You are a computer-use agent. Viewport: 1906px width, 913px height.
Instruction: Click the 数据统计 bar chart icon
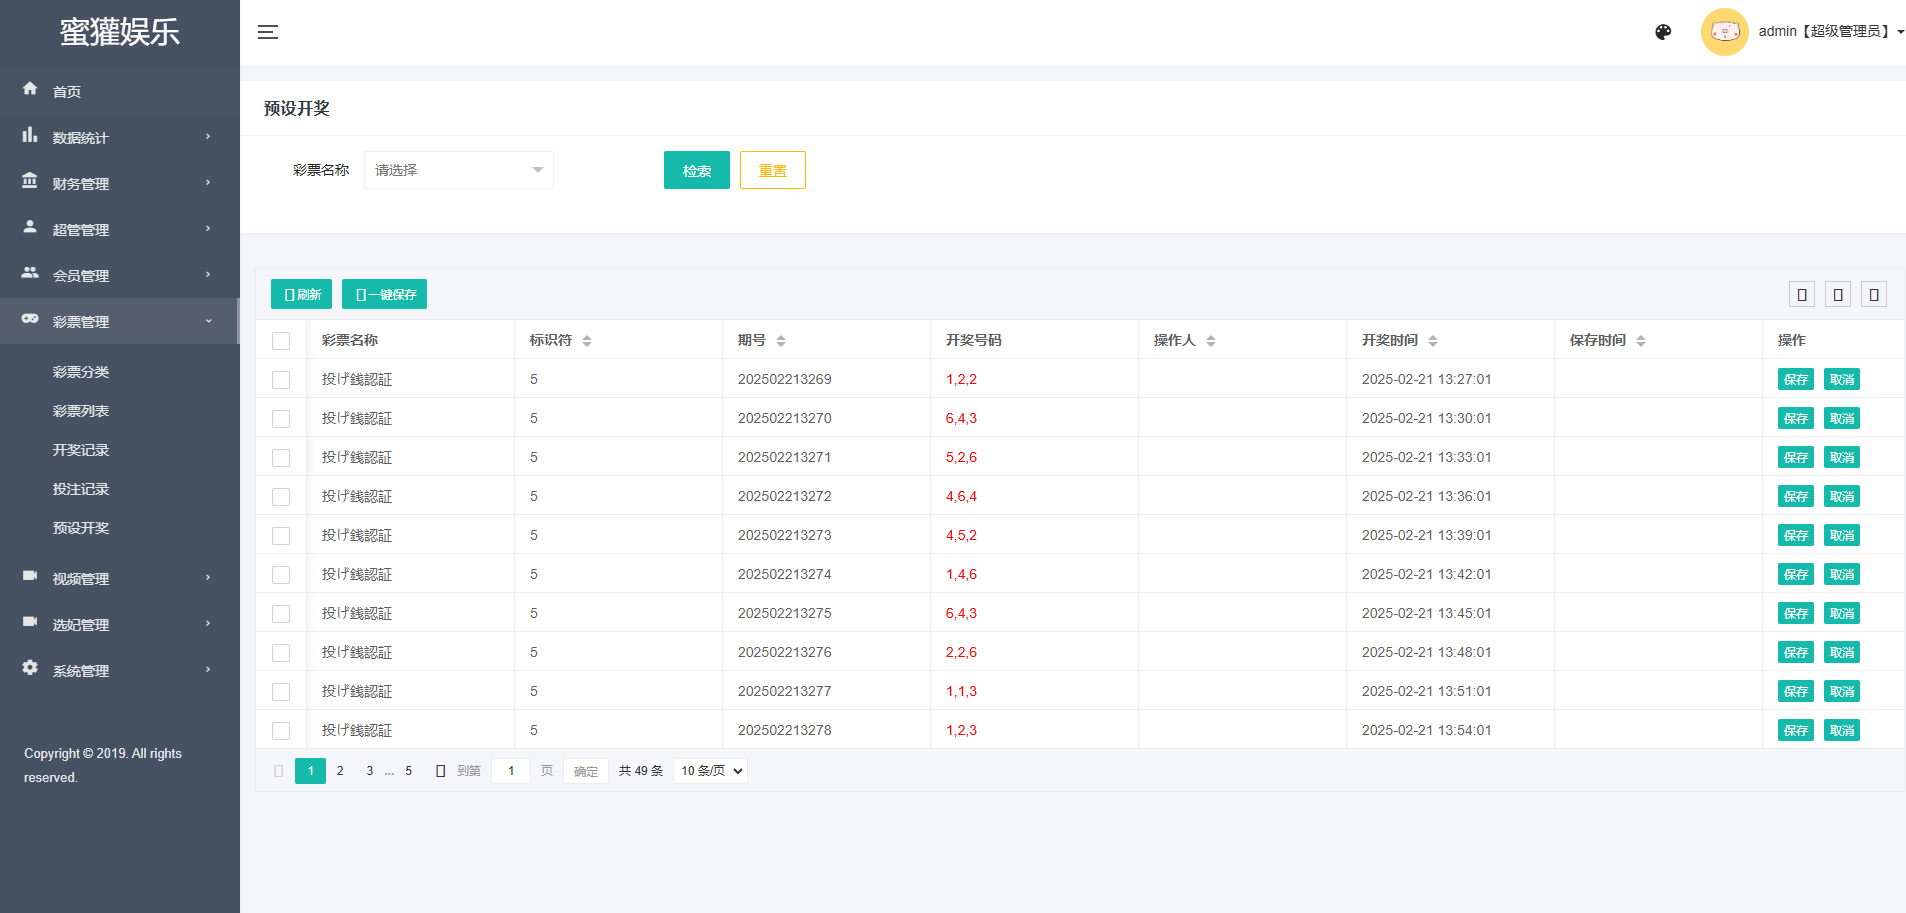click(30, 135)
